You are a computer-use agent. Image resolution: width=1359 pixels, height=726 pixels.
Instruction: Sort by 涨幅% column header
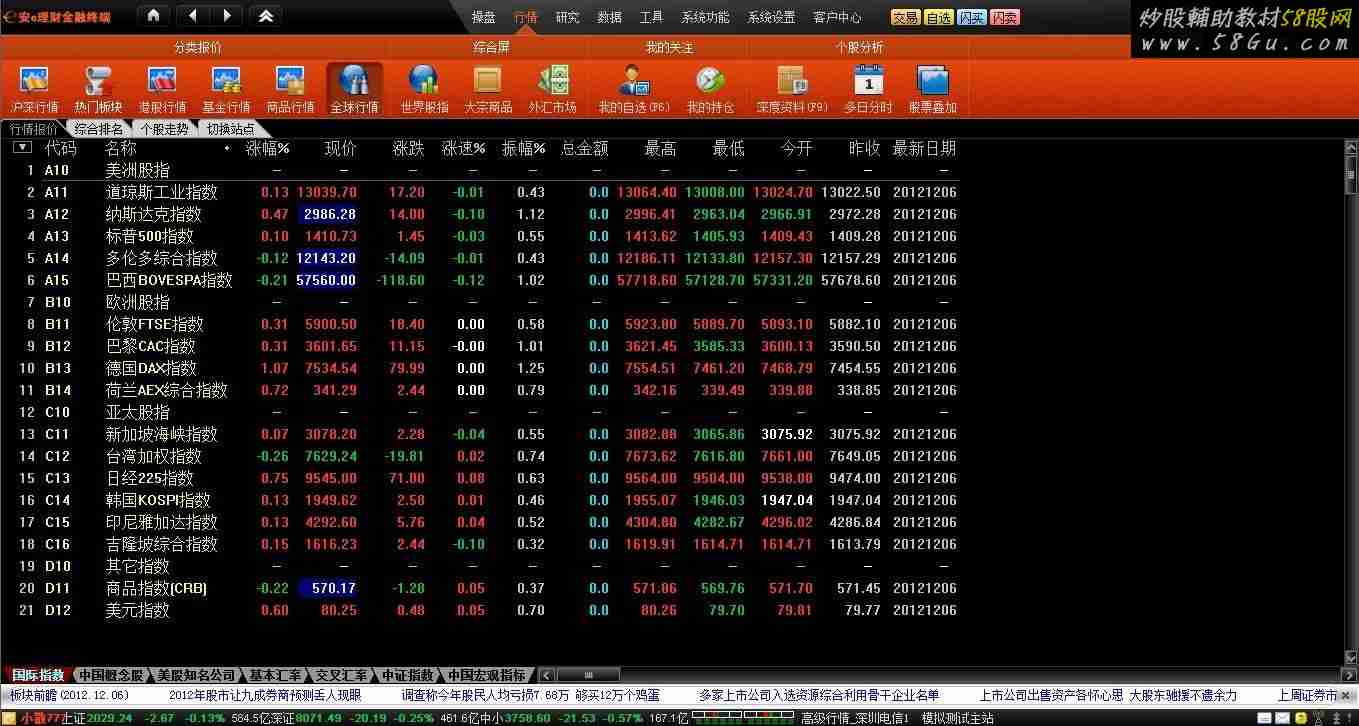pos(267,148)
